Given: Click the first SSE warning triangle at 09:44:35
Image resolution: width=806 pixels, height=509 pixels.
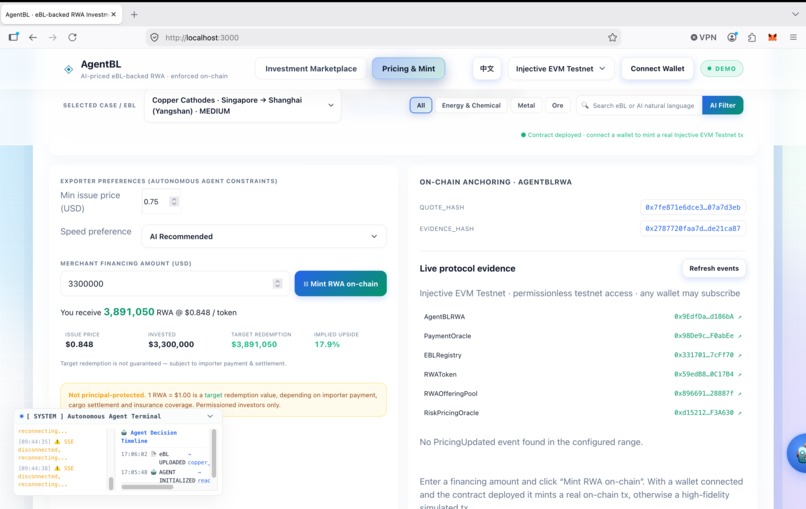Looking at the screenshot, I should click(x=57, y=442).
